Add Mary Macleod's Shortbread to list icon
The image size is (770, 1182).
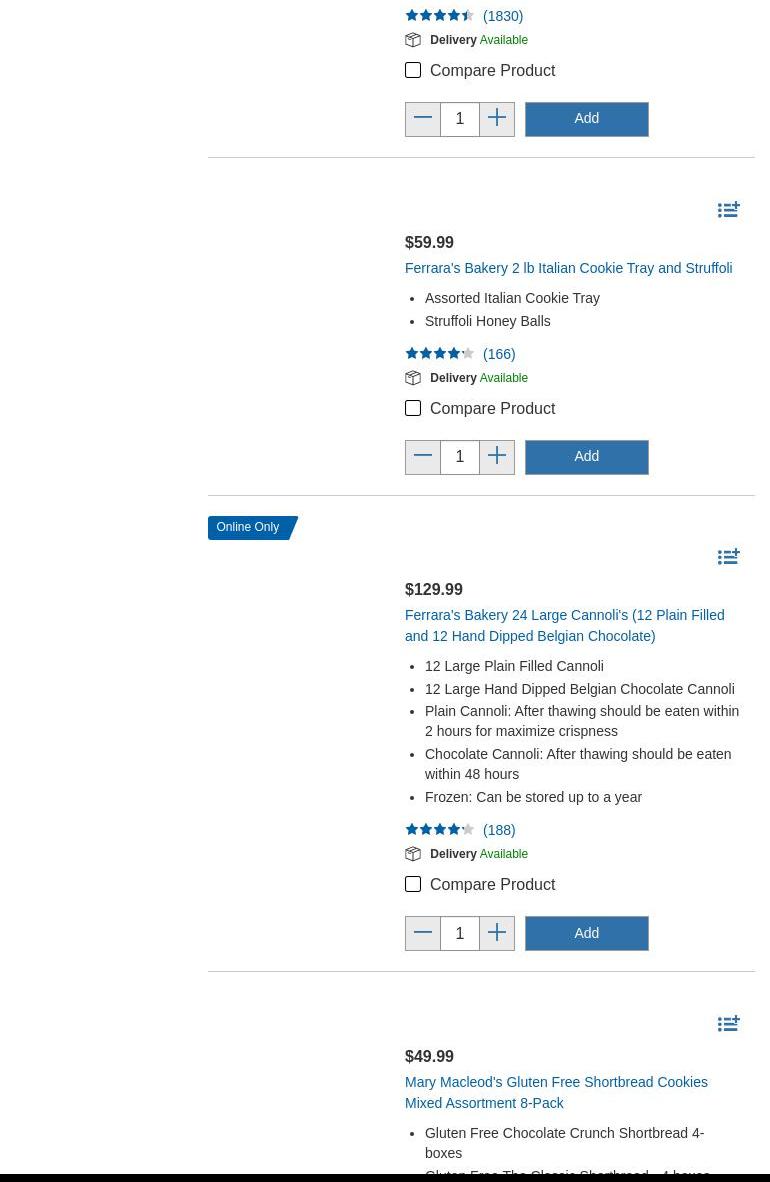tap(728, 1024)
